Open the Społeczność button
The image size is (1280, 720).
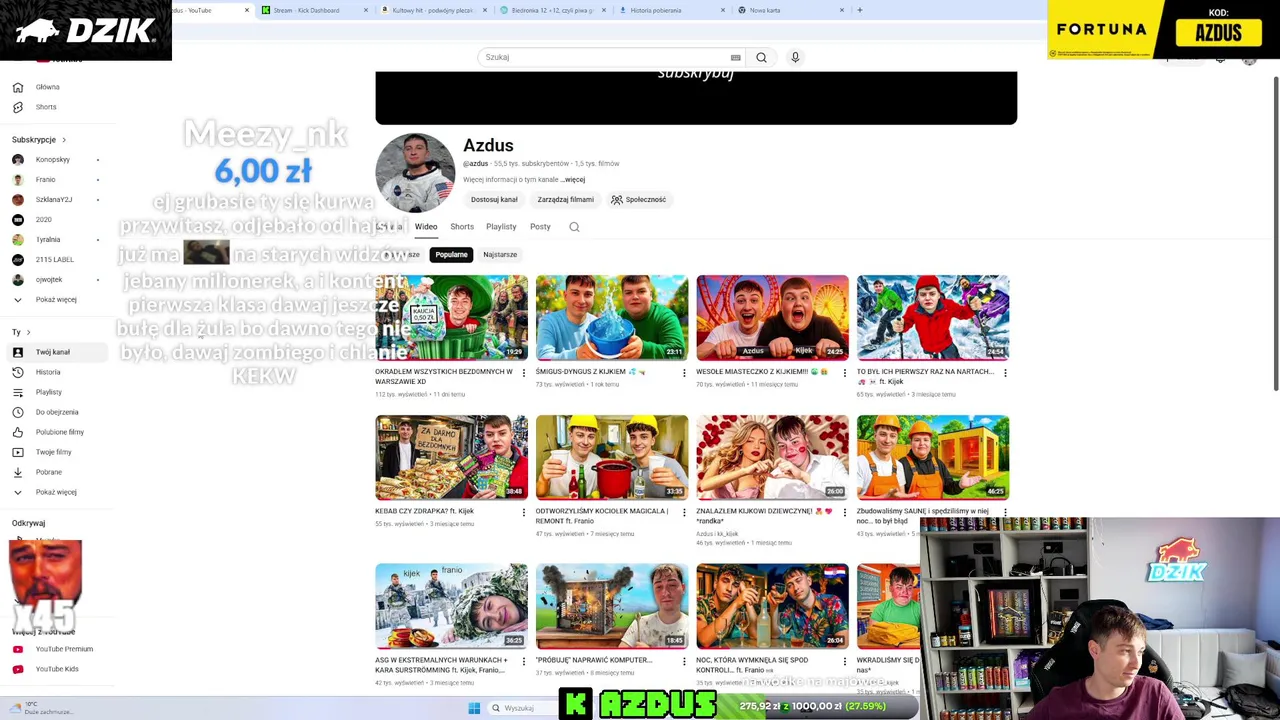638,200
